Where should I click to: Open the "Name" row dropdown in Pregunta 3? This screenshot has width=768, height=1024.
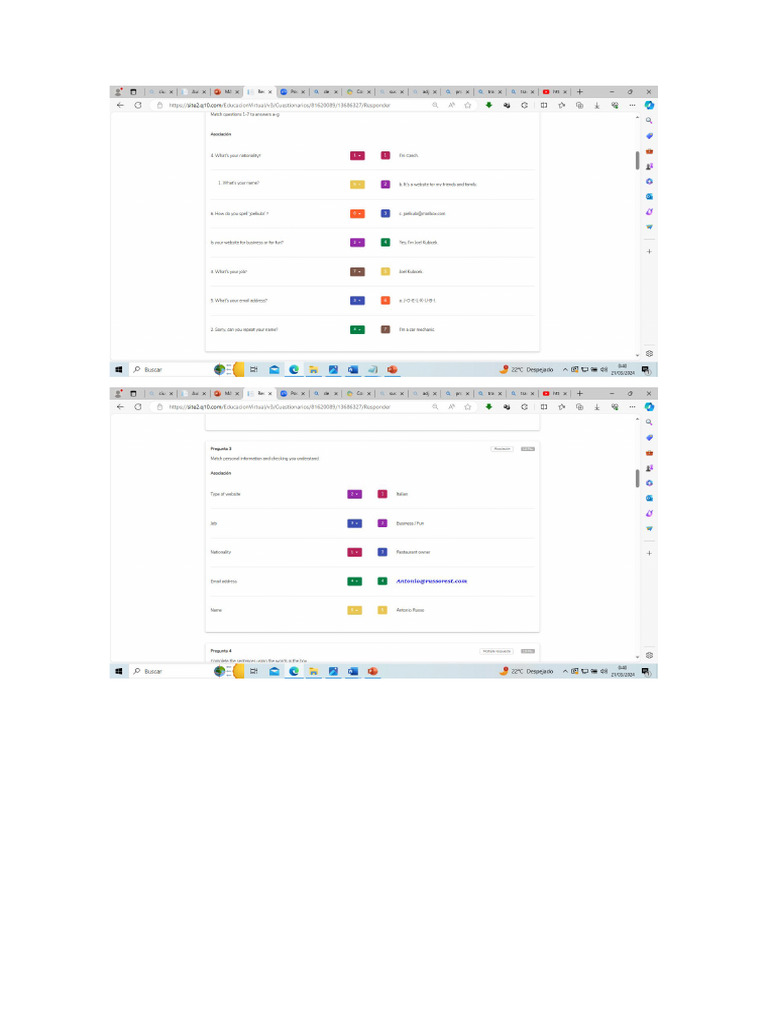(355, 611)
